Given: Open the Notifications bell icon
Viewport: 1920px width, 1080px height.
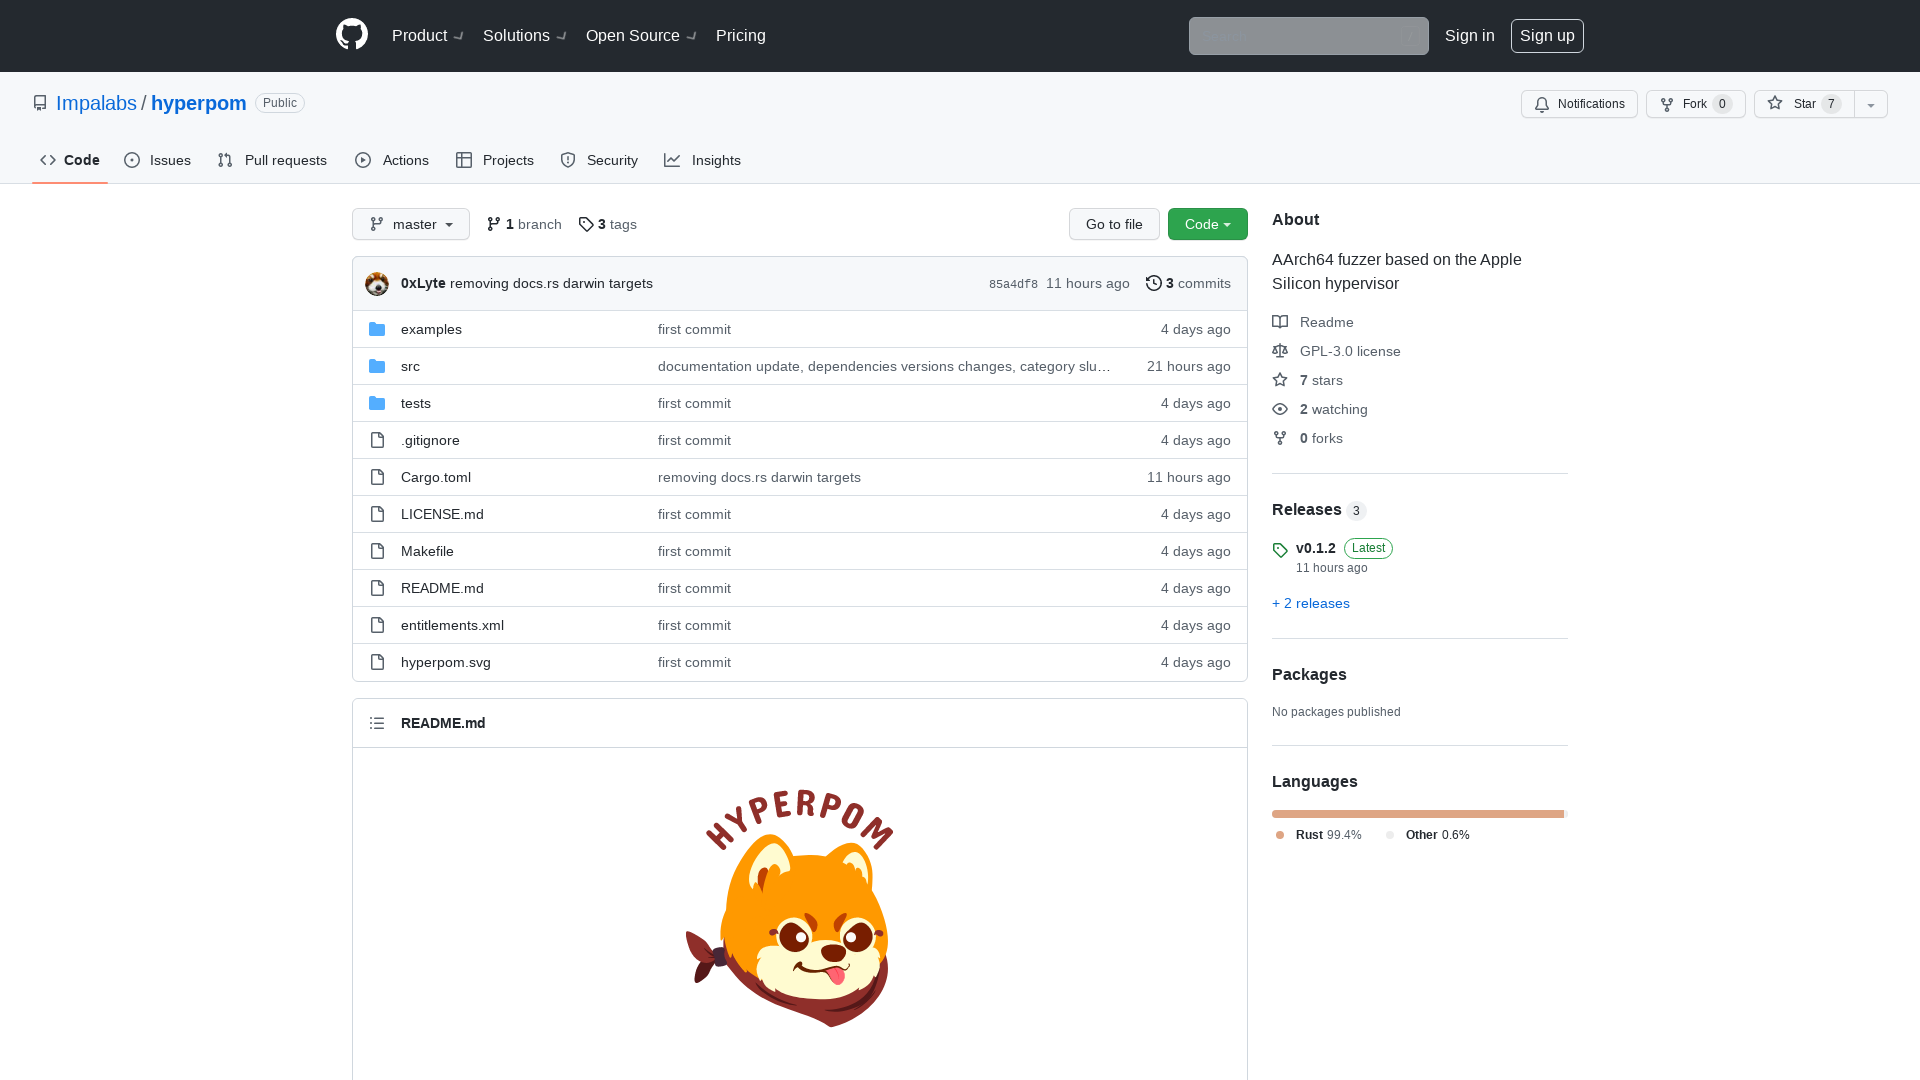Looking at the screenshot, I should (1542, 104).
